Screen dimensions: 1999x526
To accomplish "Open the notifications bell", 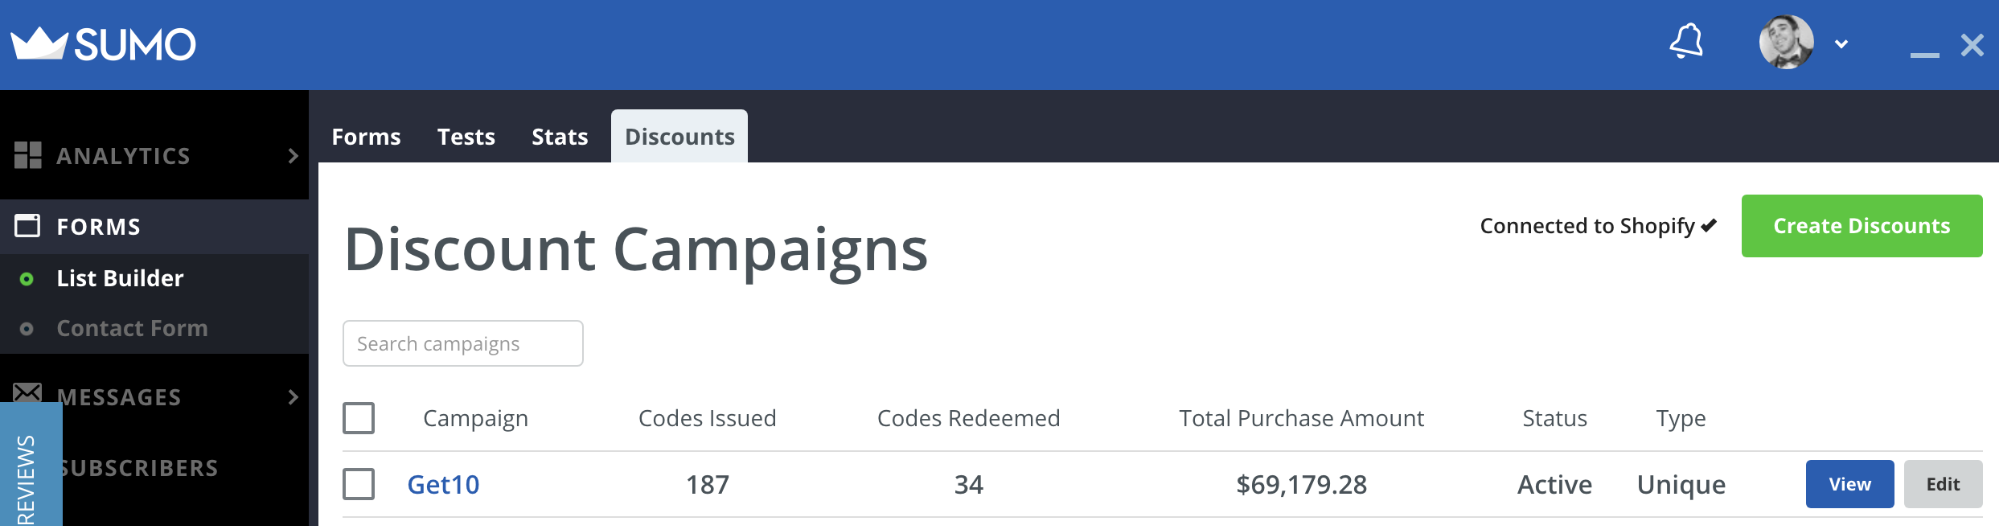I will click(1686, 42).
